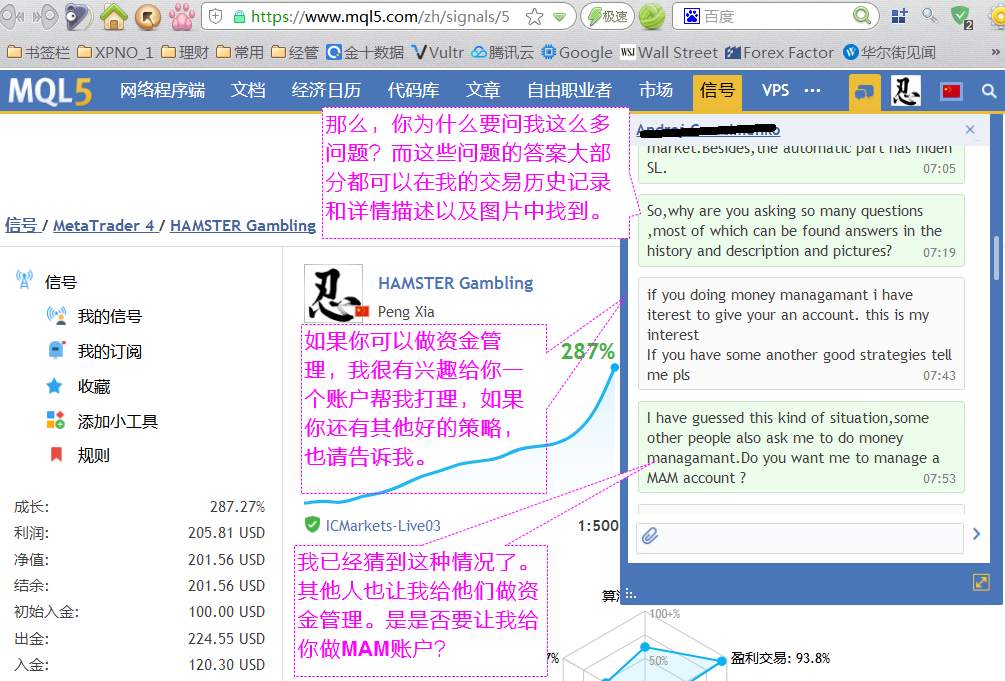Click the 信号 sidebar heading

[61, 282]
